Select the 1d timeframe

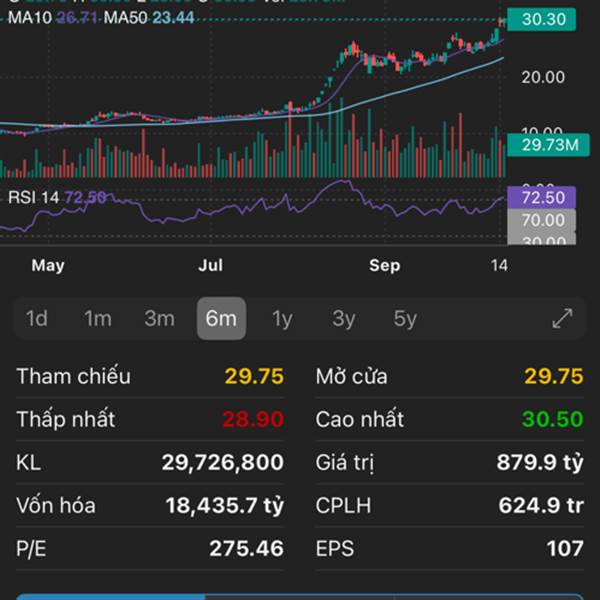37,319
